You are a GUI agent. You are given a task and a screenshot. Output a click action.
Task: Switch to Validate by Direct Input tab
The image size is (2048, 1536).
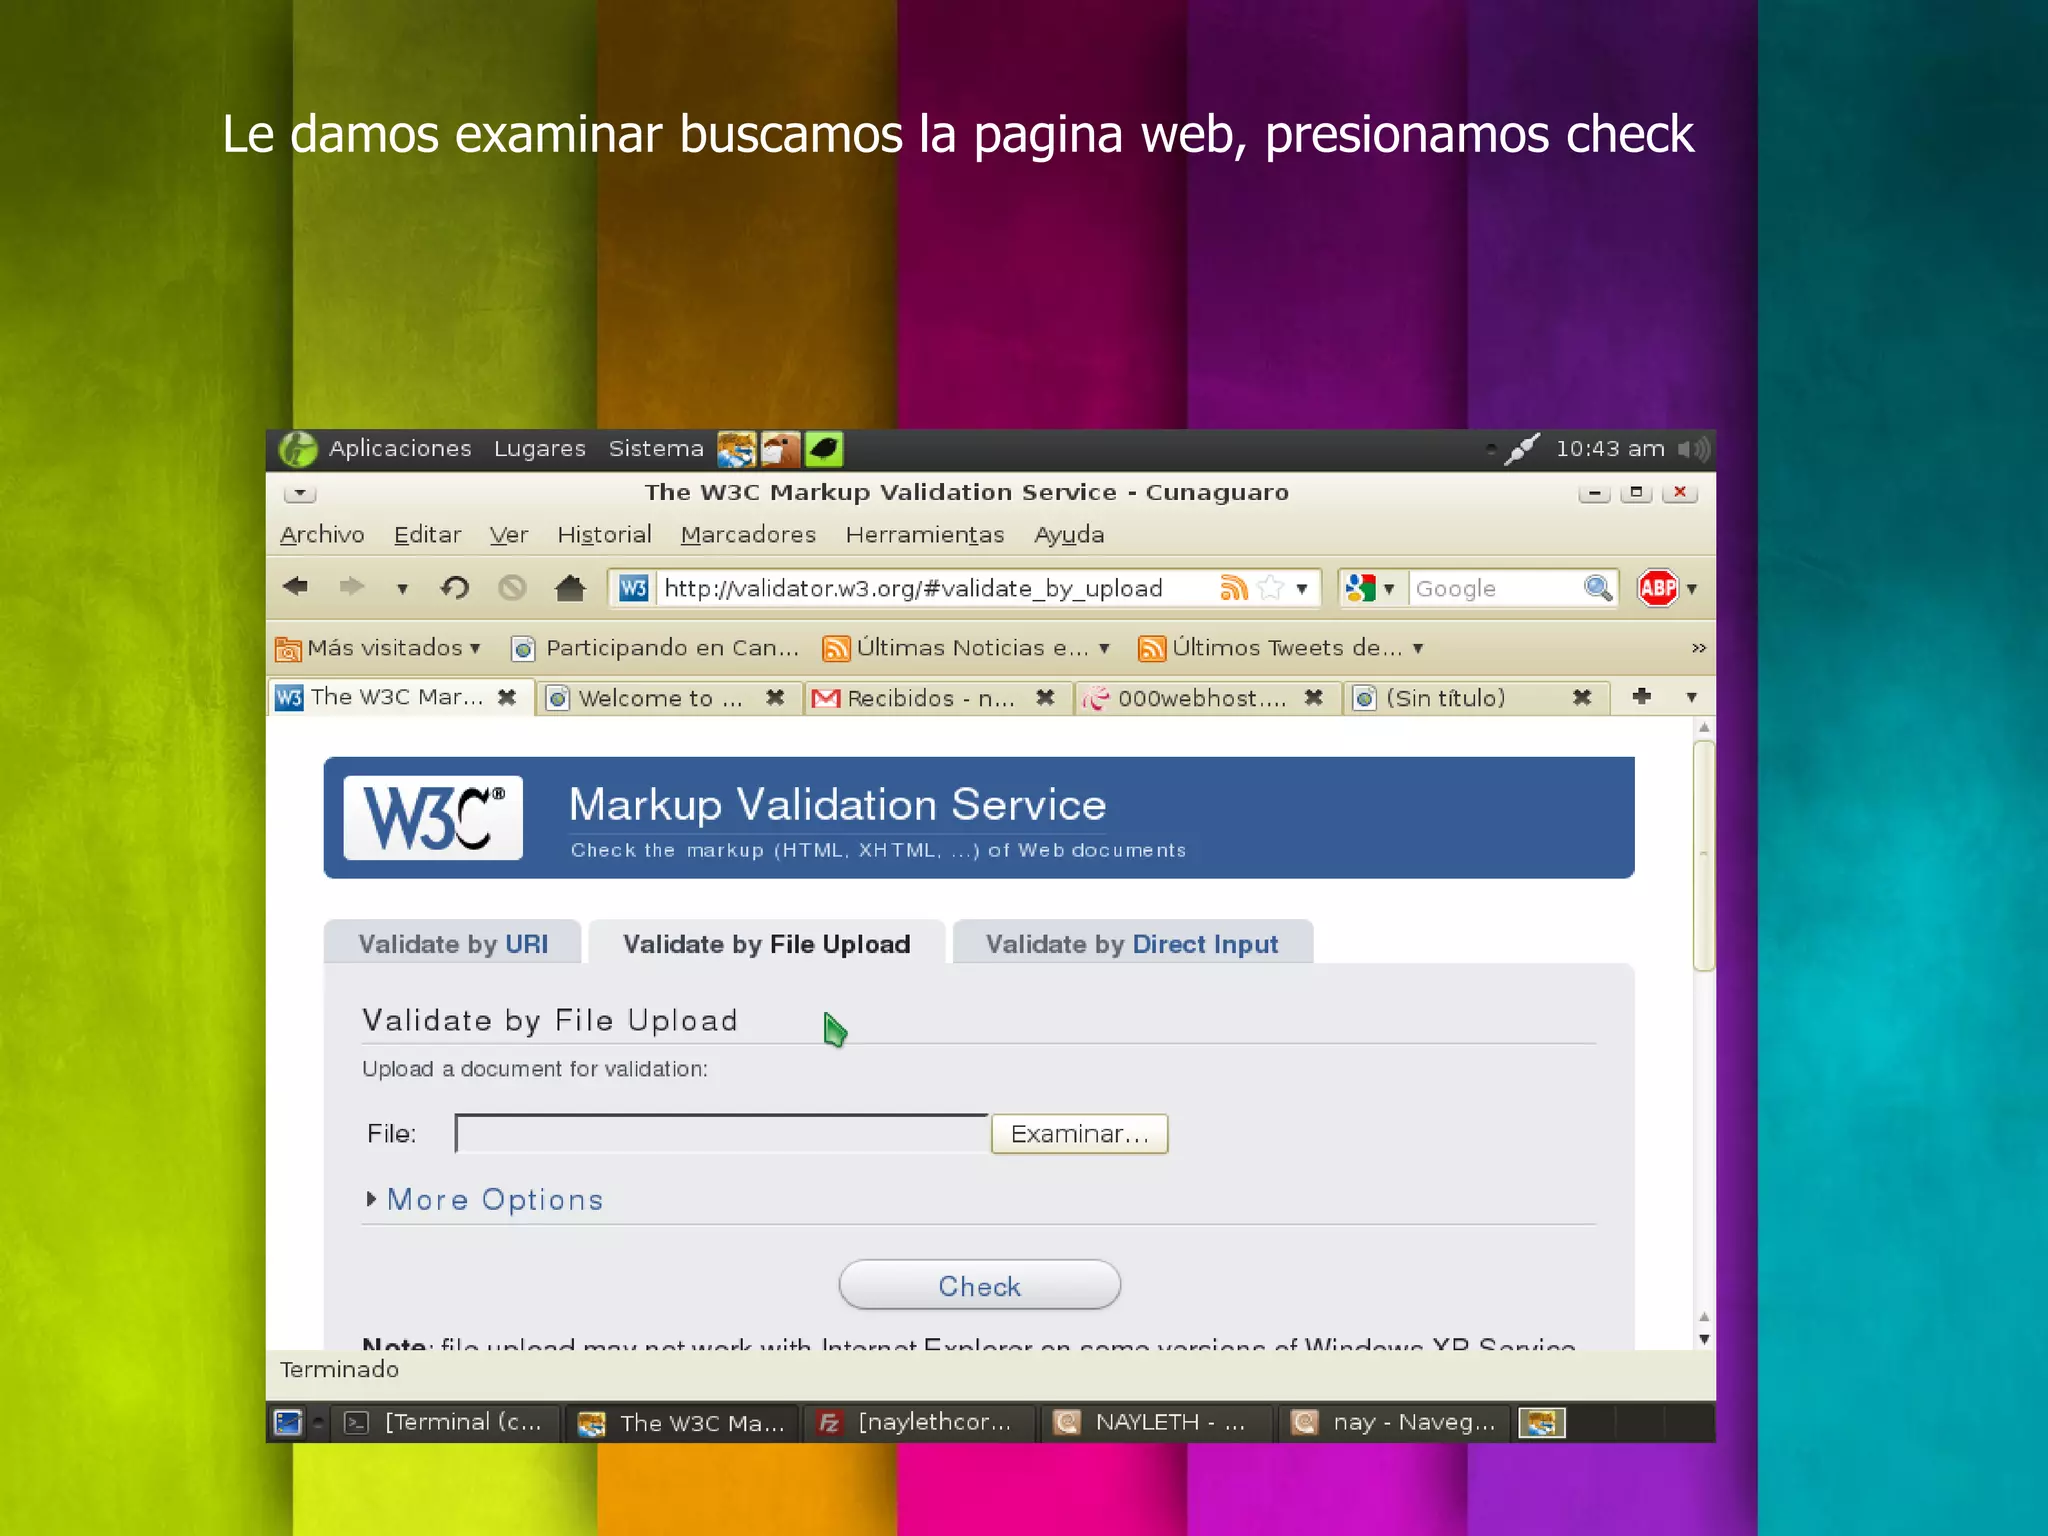coord(1132,943)
